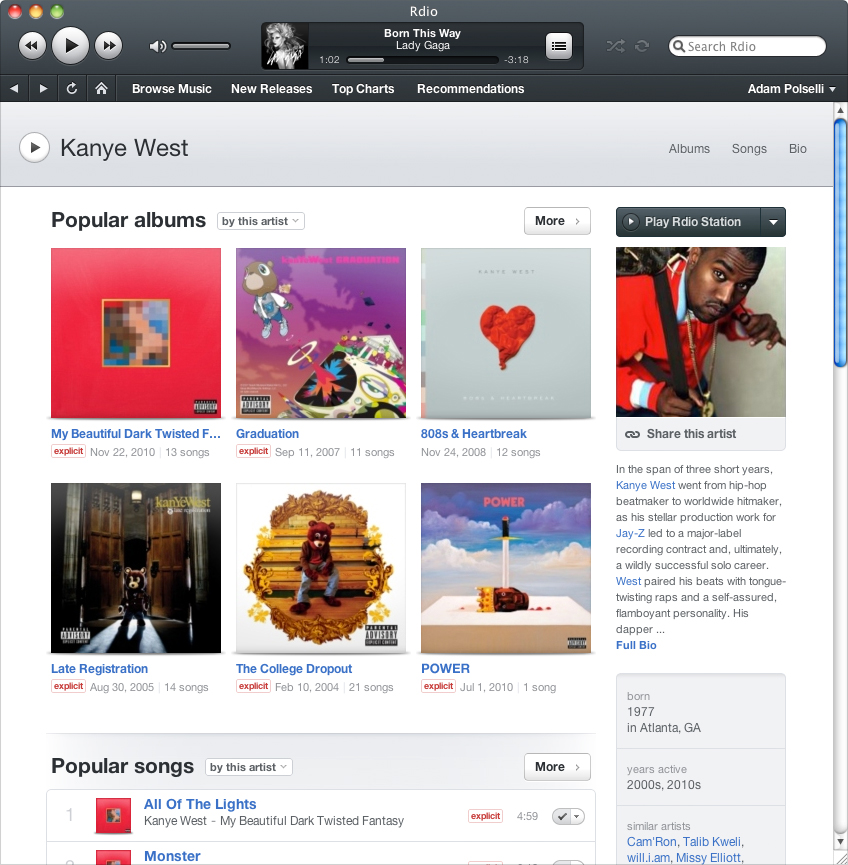Click More button for Popular songs
The image size is (848, 865).
pos(557,767)
